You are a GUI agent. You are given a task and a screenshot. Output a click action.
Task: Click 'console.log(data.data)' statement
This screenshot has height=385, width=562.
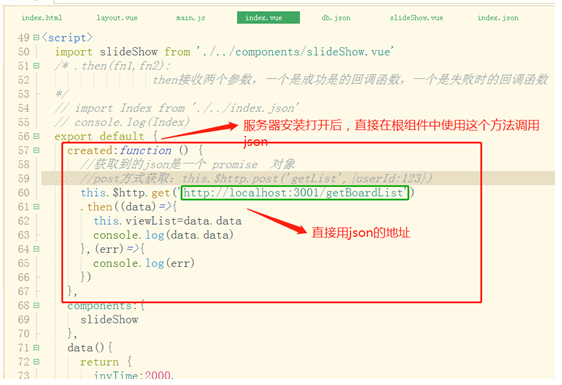(163, 235)
